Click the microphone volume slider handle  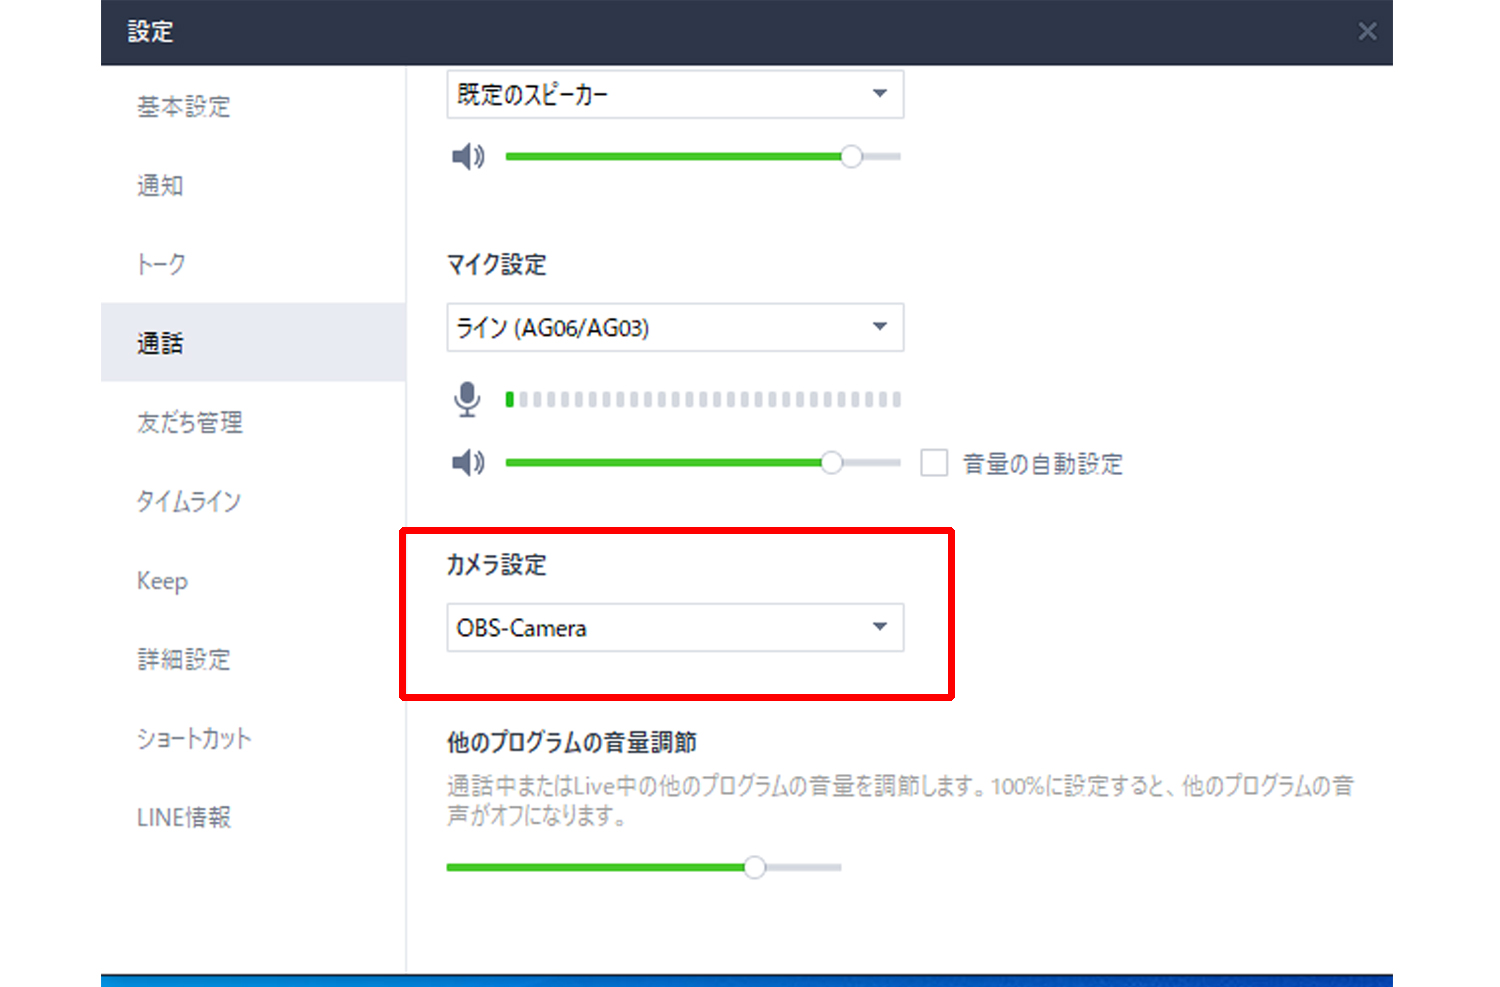(x=831, y=462)
